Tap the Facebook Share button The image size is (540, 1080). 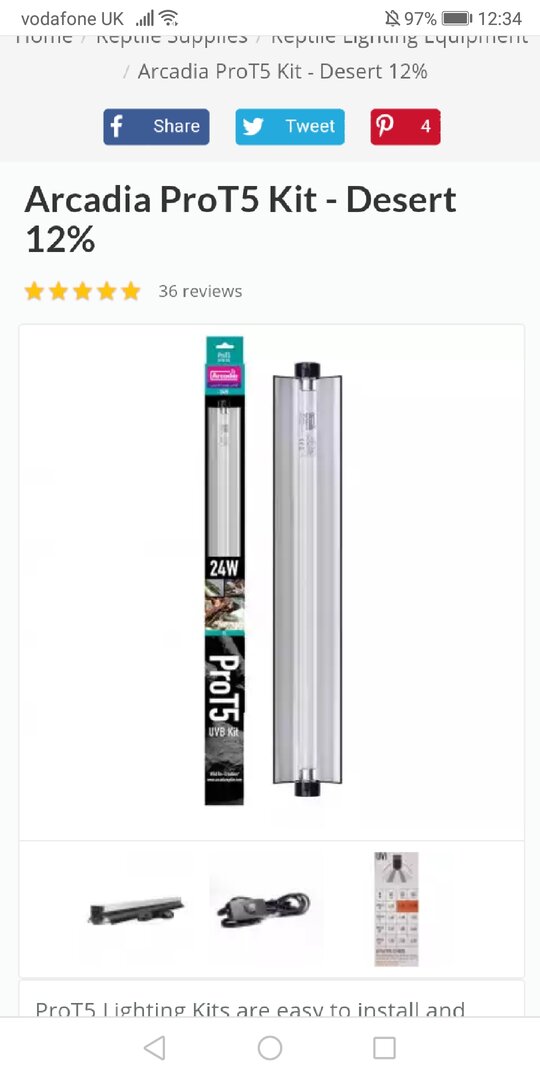click(x=156, y=127)
